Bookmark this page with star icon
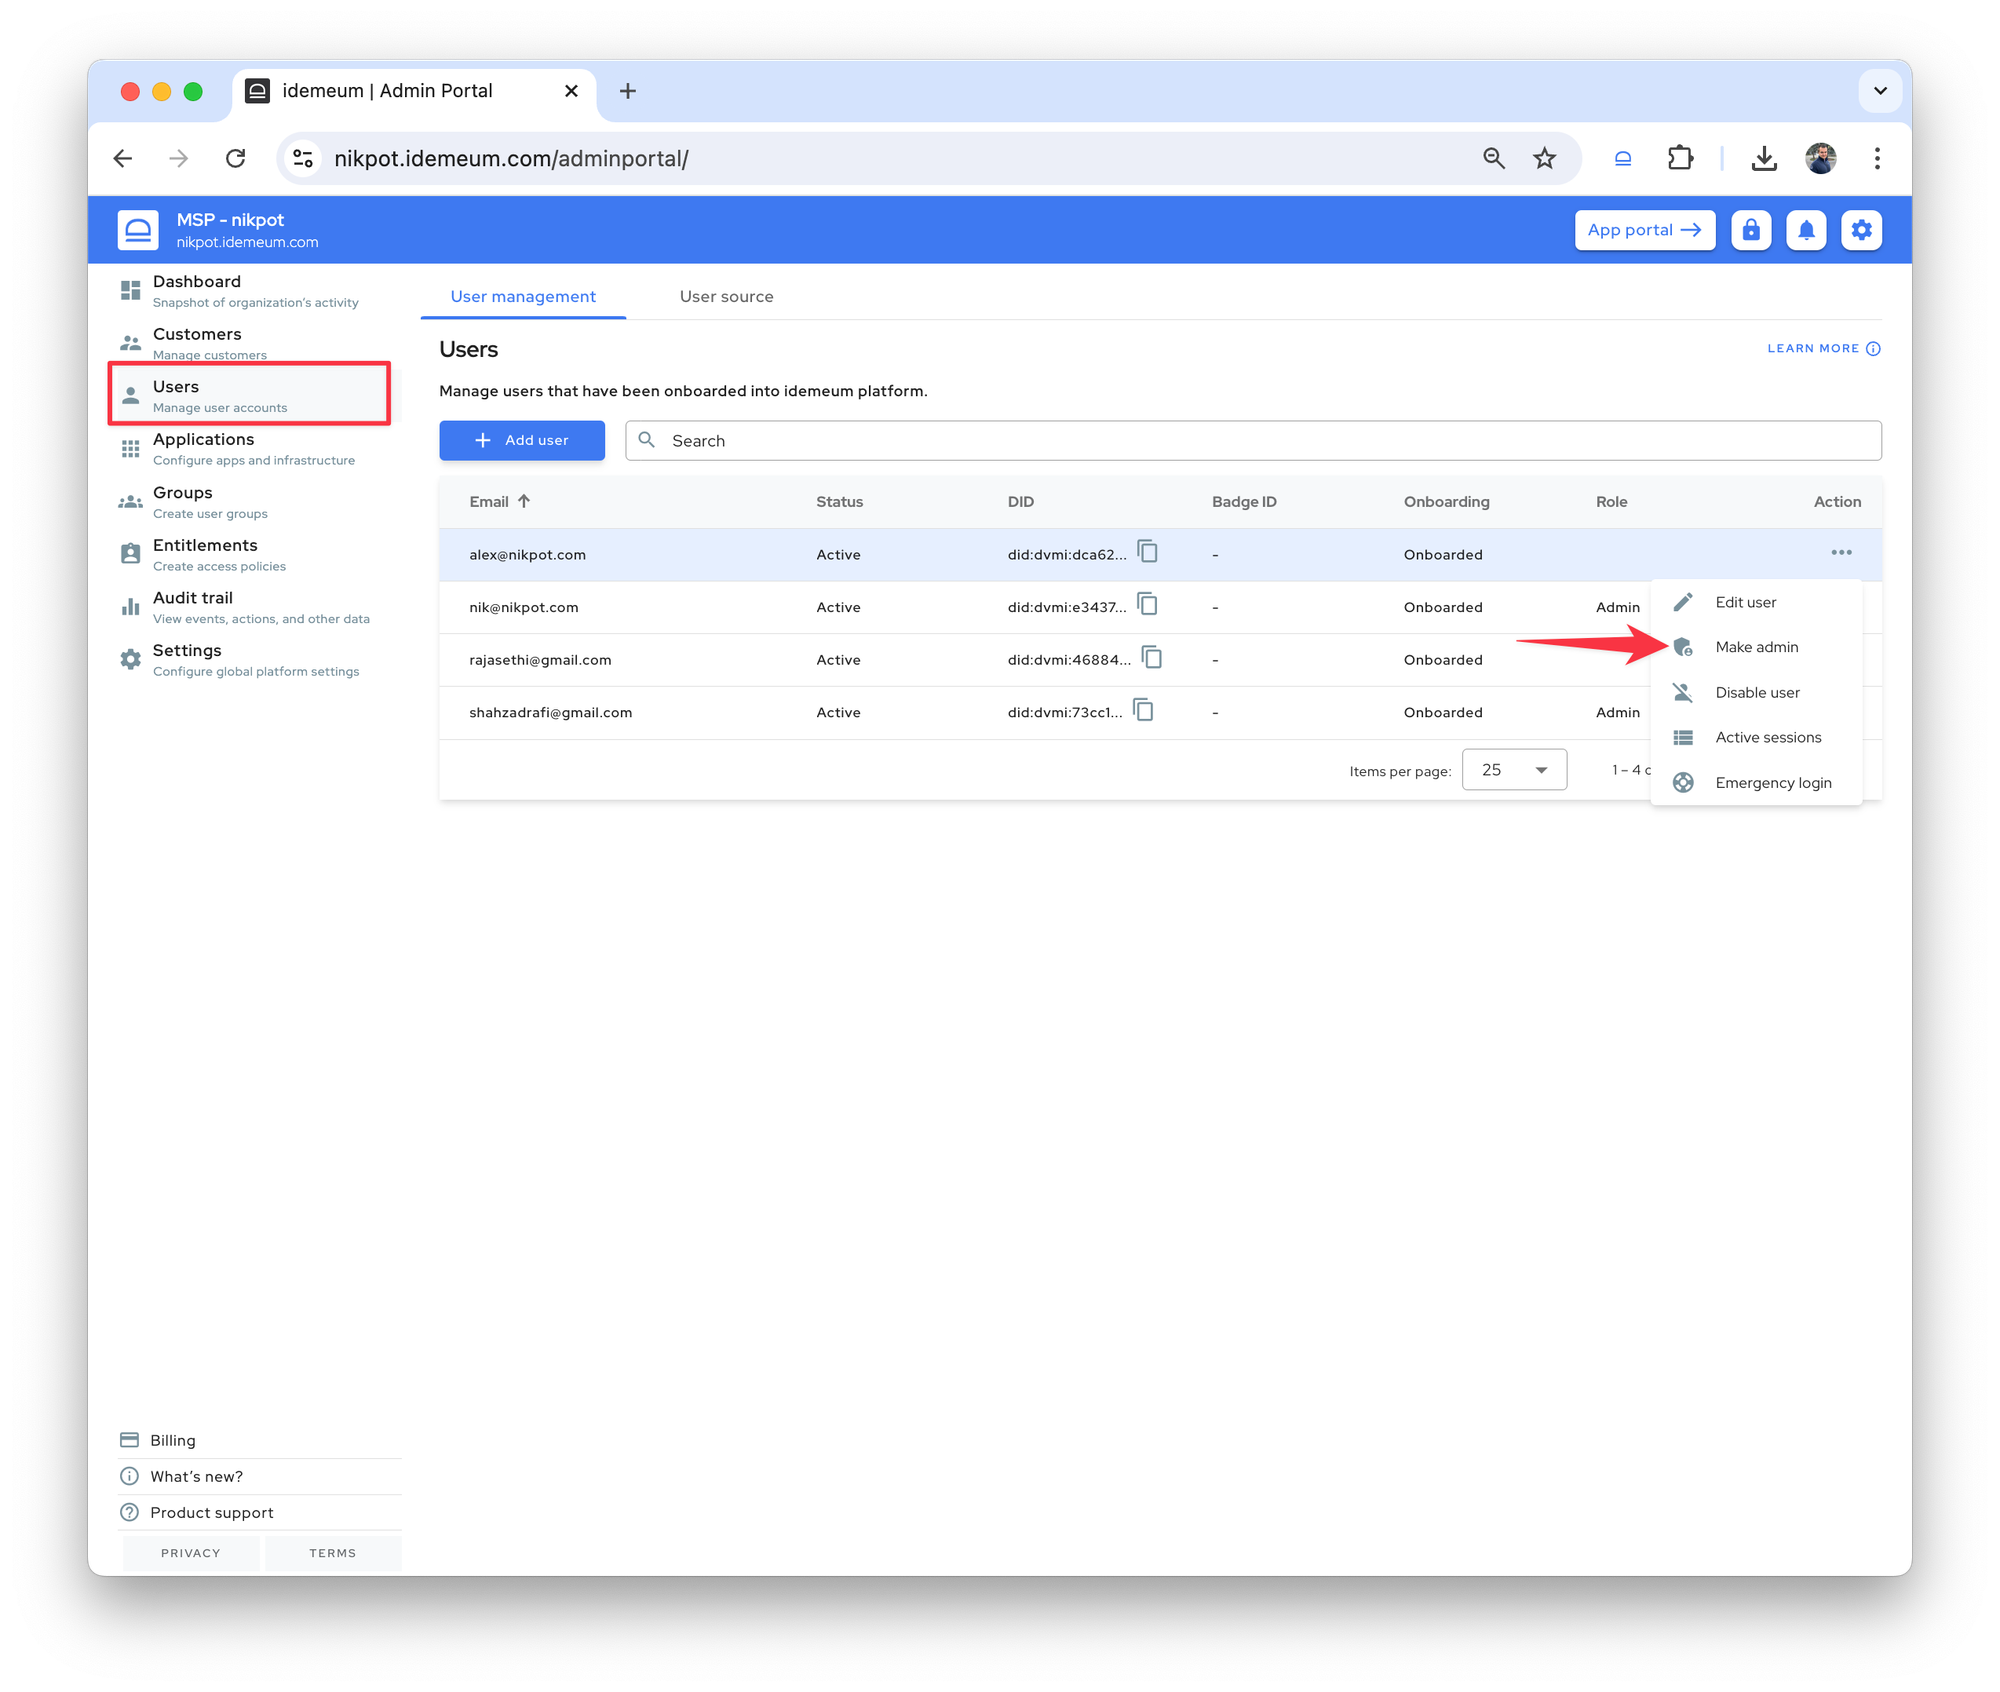This screenshot has width=2000, height=1692. pyautogui.click(x=1545, y=158)
